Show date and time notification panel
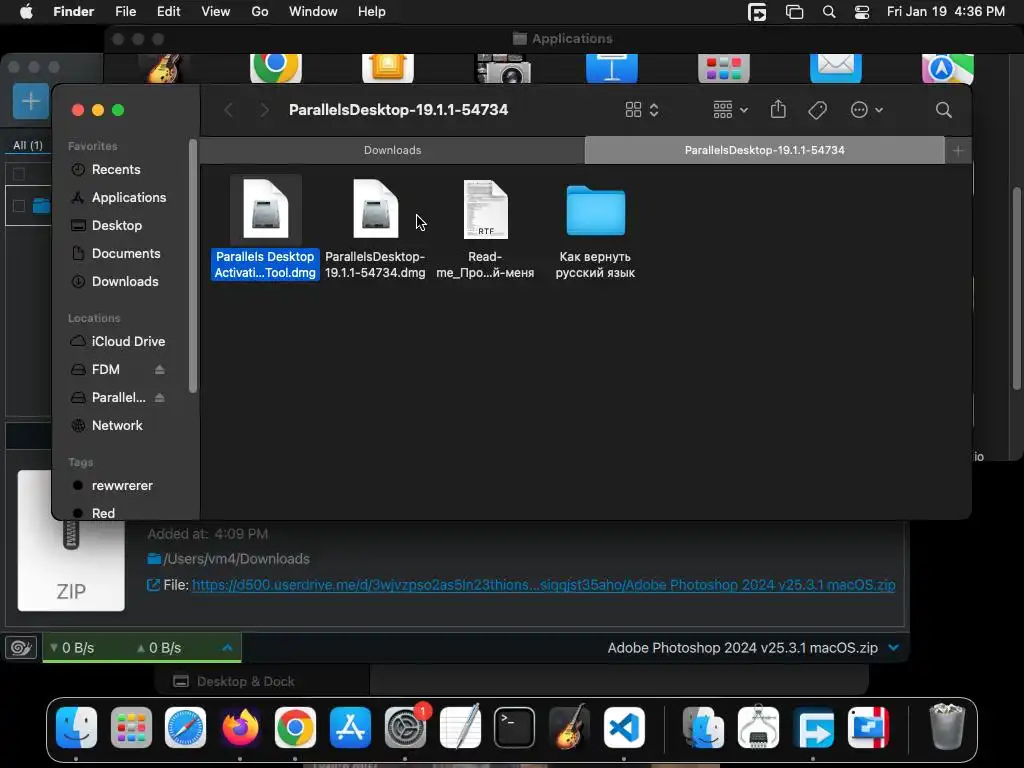The height and width of the screenshot is (768, 1024). pyautogui.click(x=946, y=12)
